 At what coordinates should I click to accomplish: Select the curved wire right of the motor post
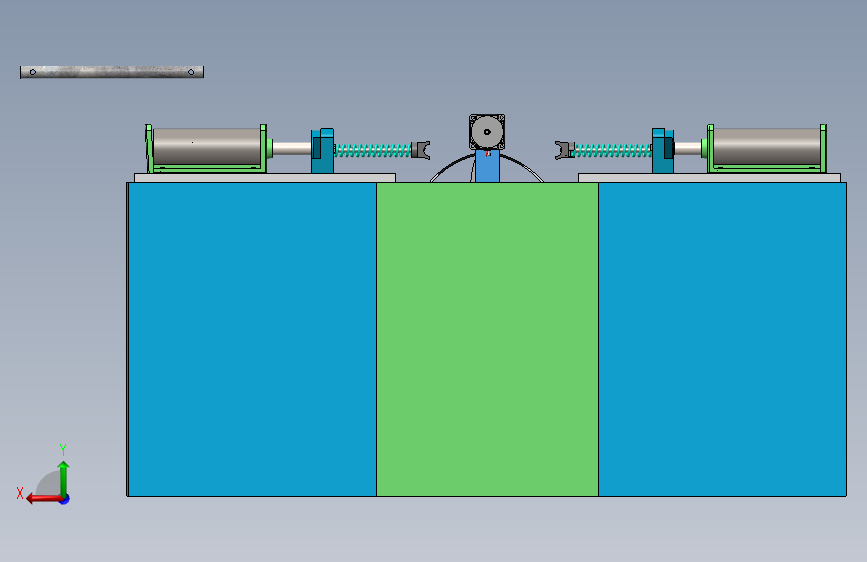[522, 166]
